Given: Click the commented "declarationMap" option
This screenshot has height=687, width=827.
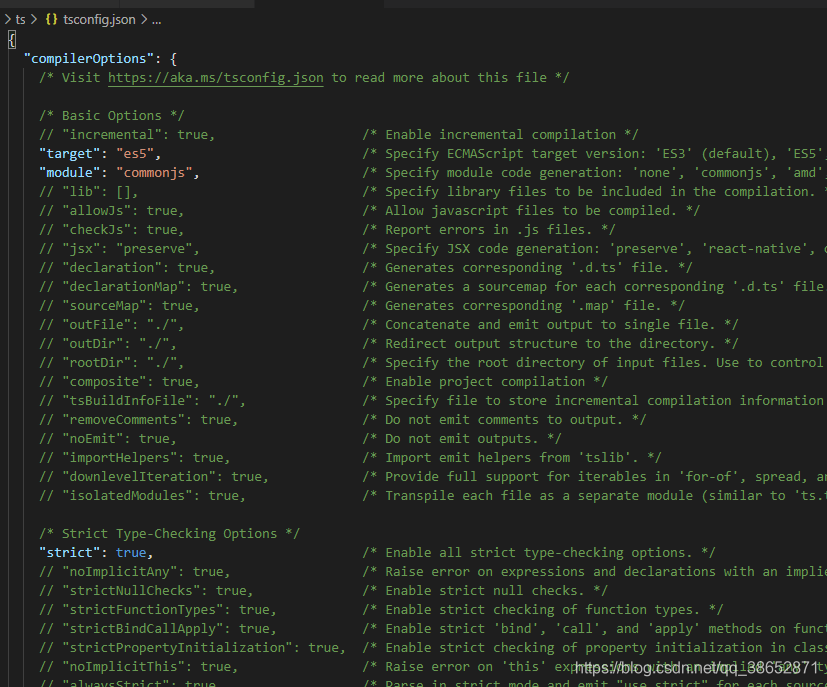Looking at the screenshot, I should pos(139,286).
